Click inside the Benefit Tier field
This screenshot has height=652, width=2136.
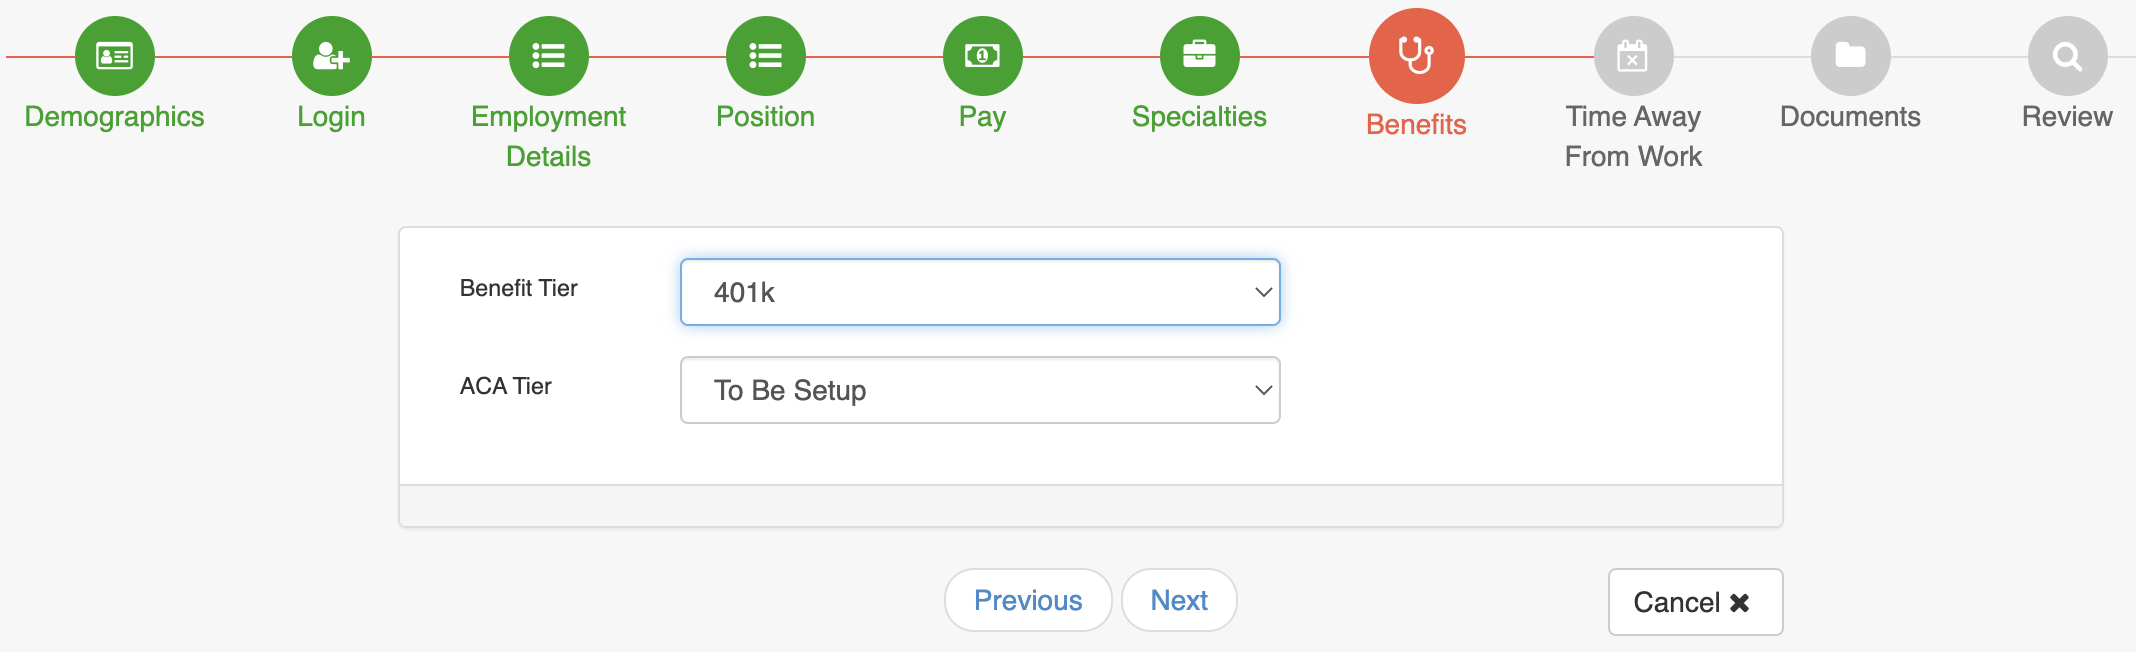900,292
